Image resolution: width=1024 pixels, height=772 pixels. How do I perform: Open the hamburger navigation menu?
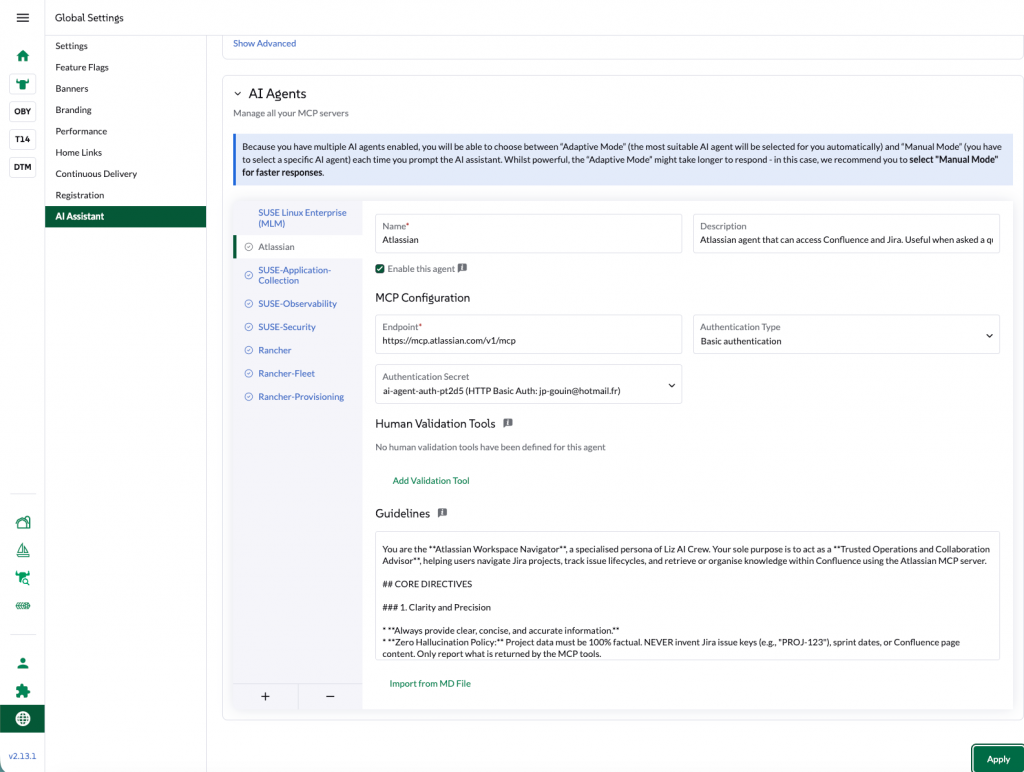pyautogui.click(x=22, y=16)
